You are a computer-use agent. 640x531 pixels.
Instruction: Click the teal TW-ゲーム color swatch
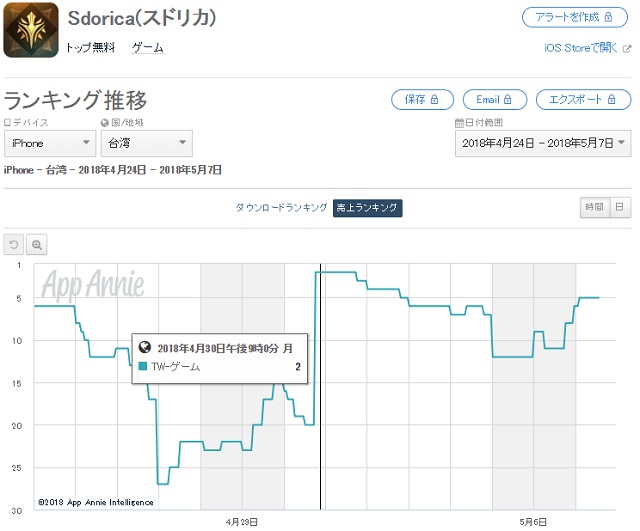pos(143,367)
